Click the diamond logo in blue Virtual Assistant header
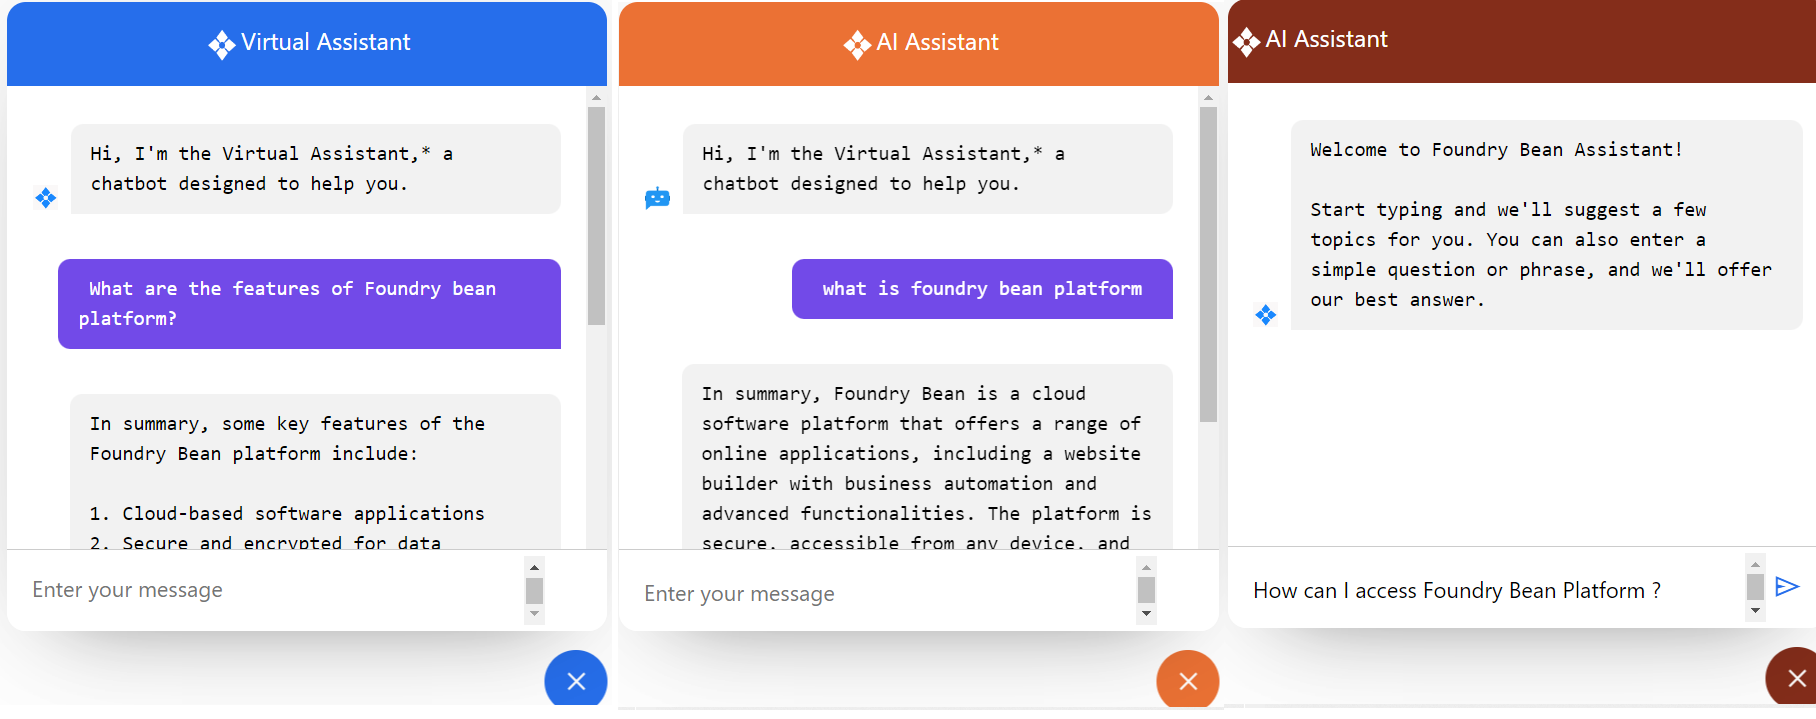 (222, 45)
